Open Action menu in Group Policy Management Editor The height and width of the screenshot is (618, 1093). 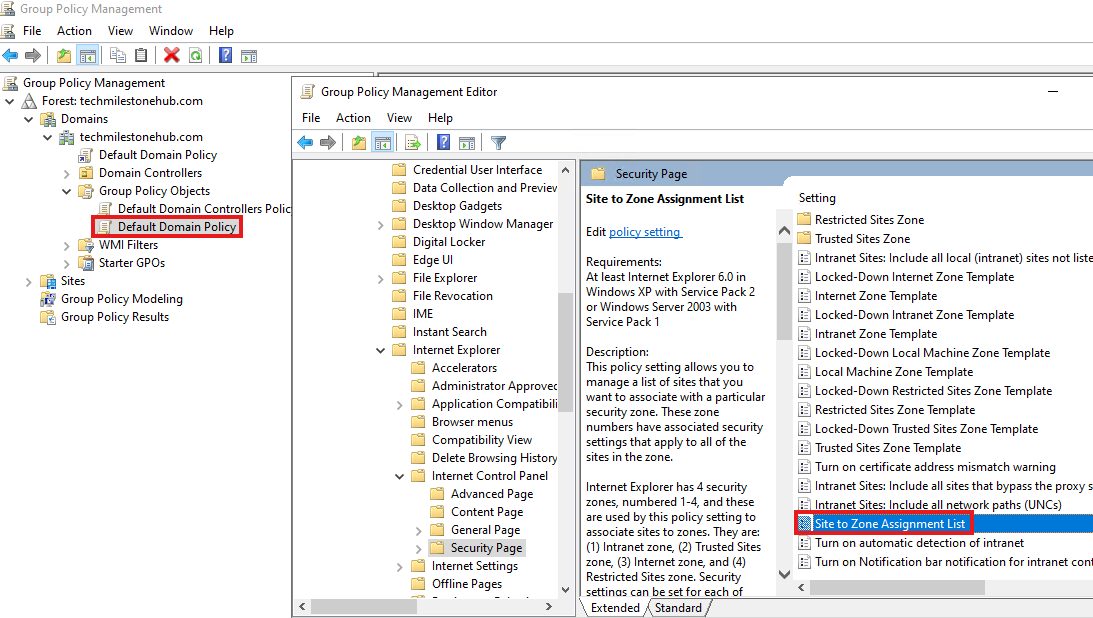[353, 118]
